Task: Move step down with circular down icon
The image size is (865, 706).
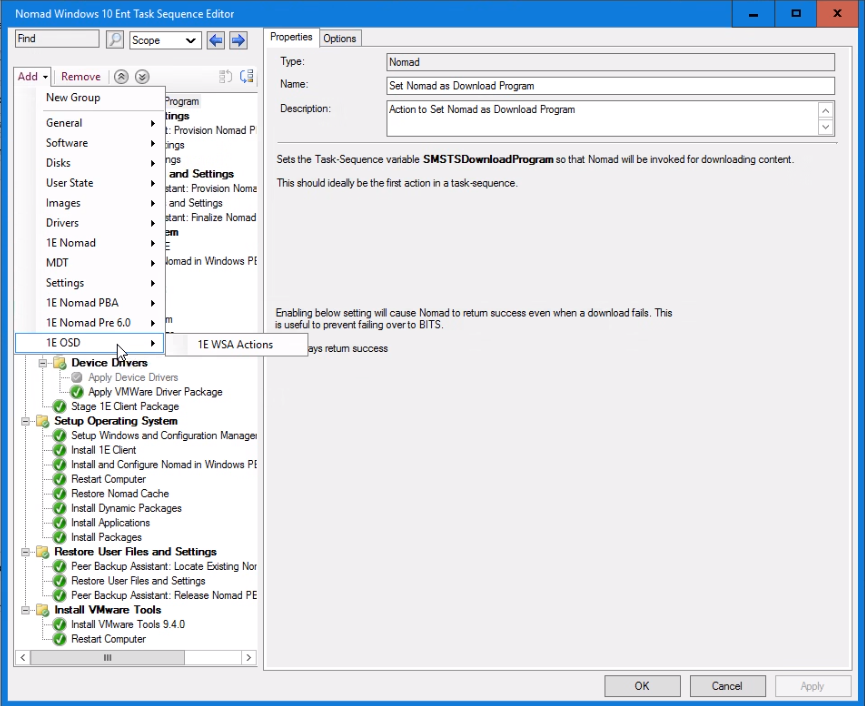Action: tap(142, 77)
